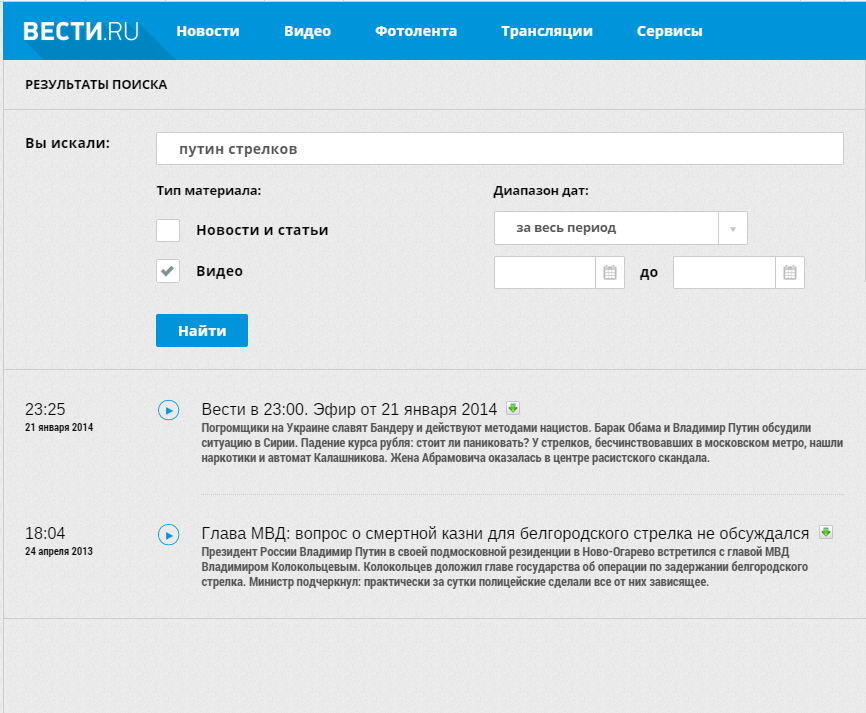Open the Вести в 23:00 Эфир headline
The image size is (866, 713).
tap(349, 409)
